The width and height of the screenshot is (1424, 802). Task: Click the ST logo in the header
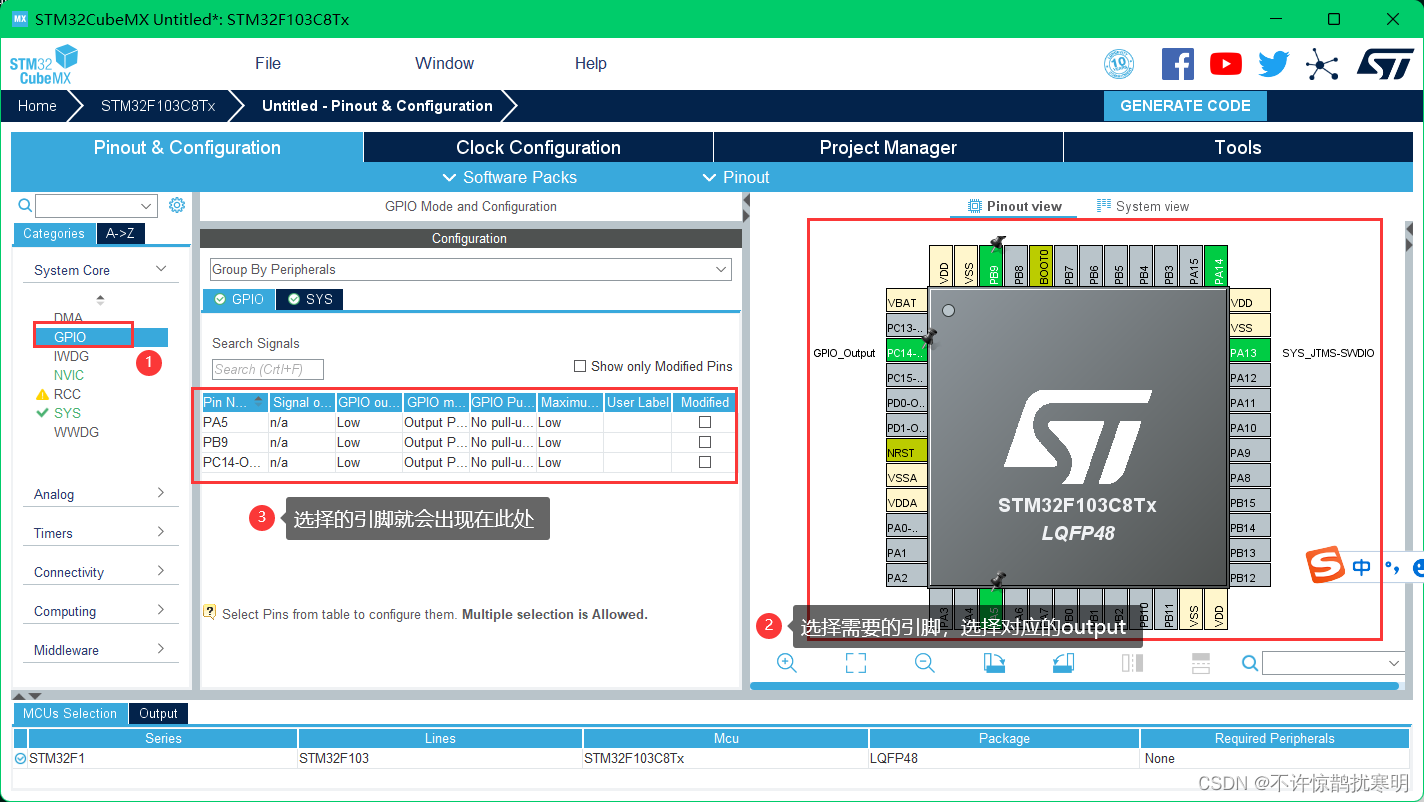[x=1385, y=64]
